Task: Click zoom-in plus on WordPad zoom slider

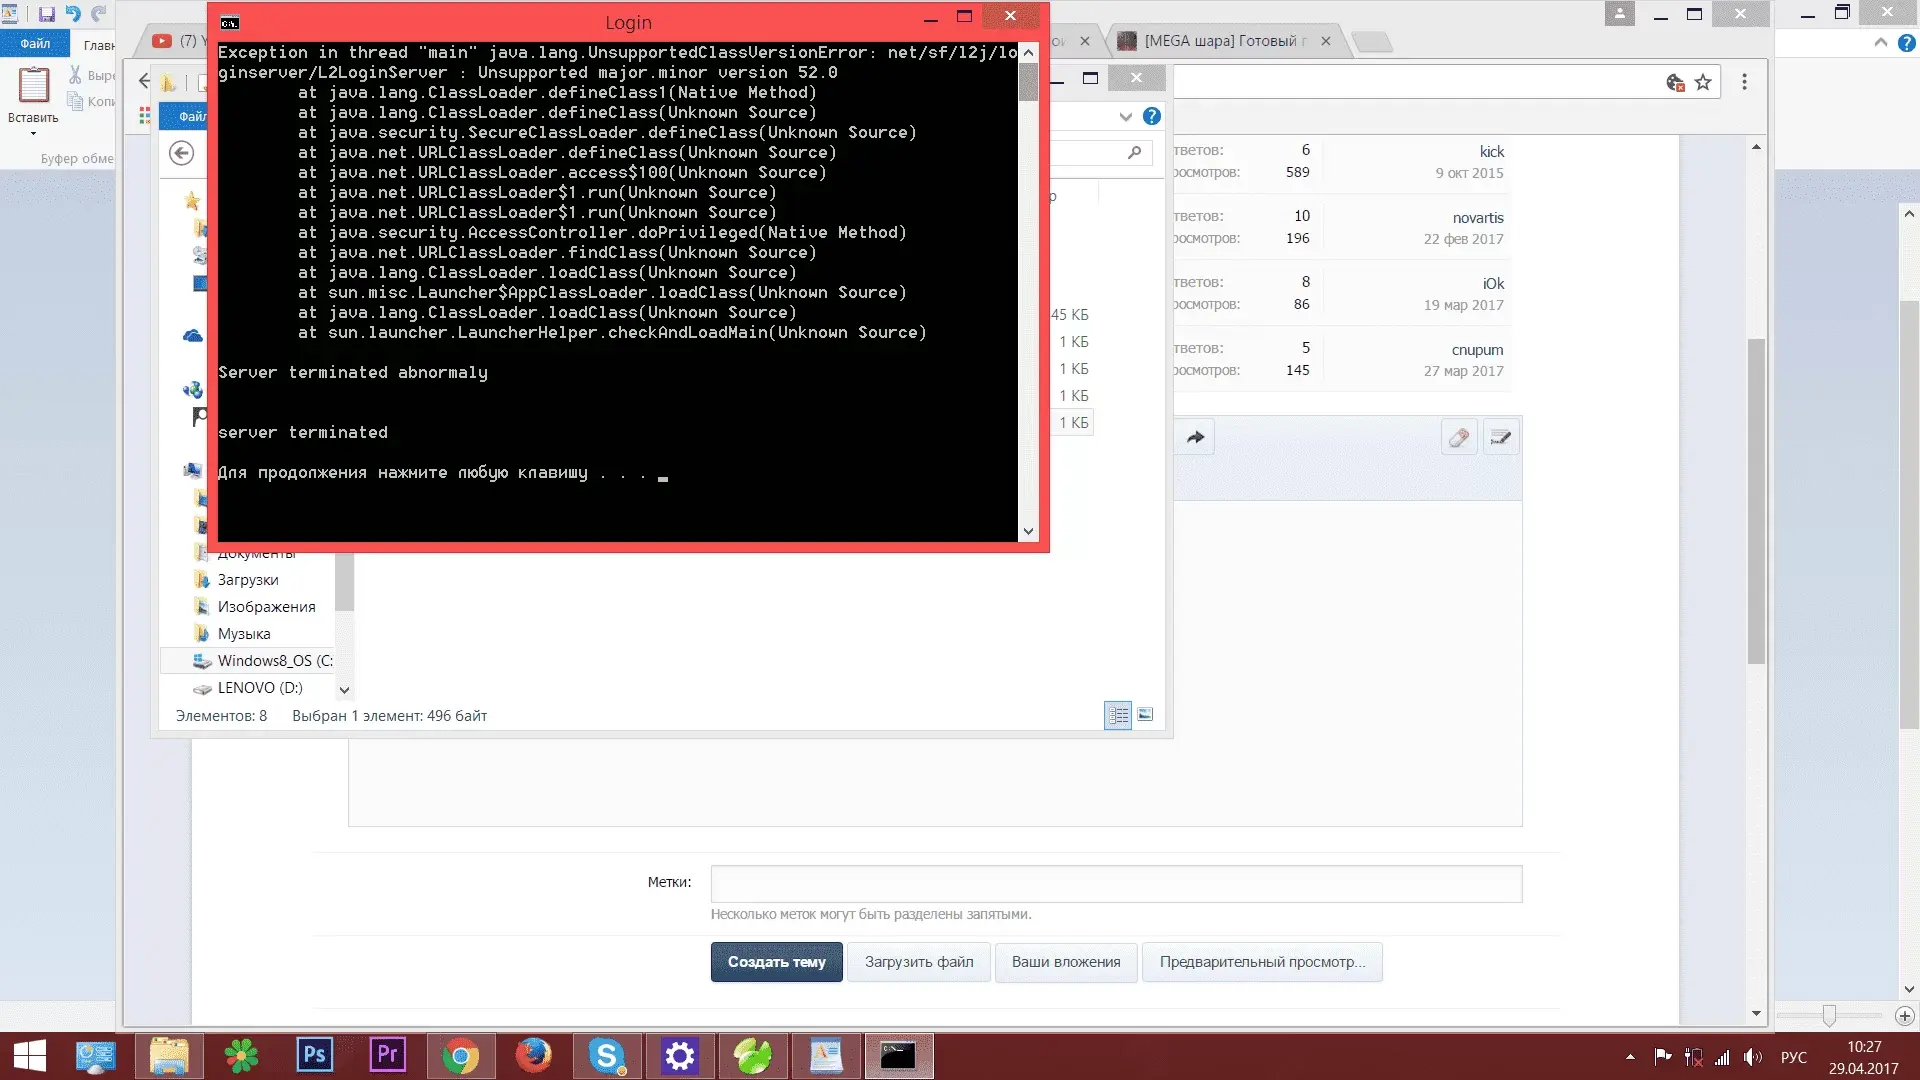Action: pyautogui.click(x=1905, y=1016)
